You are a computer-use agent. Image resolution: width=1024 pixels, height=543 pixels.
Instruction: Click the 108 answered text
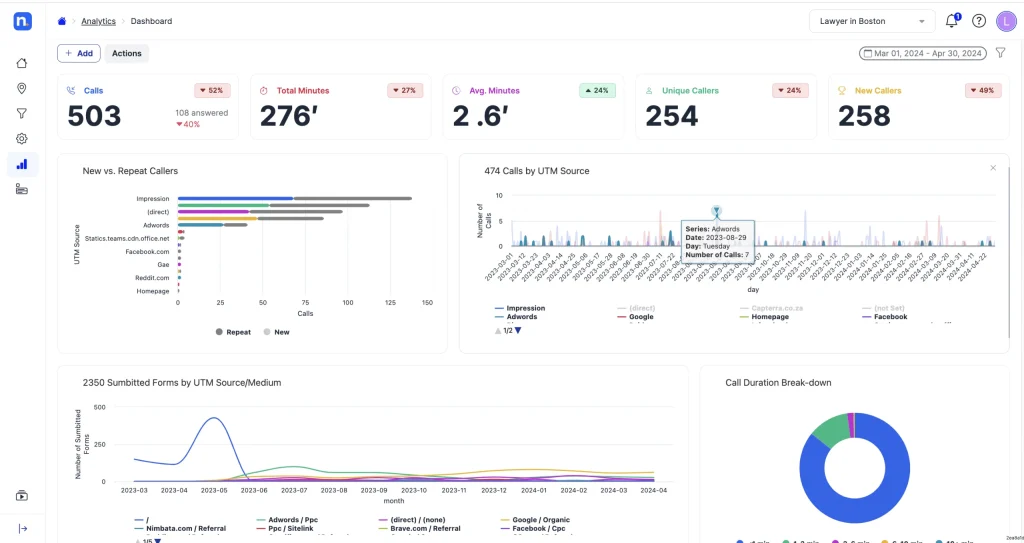click(202, 113)
